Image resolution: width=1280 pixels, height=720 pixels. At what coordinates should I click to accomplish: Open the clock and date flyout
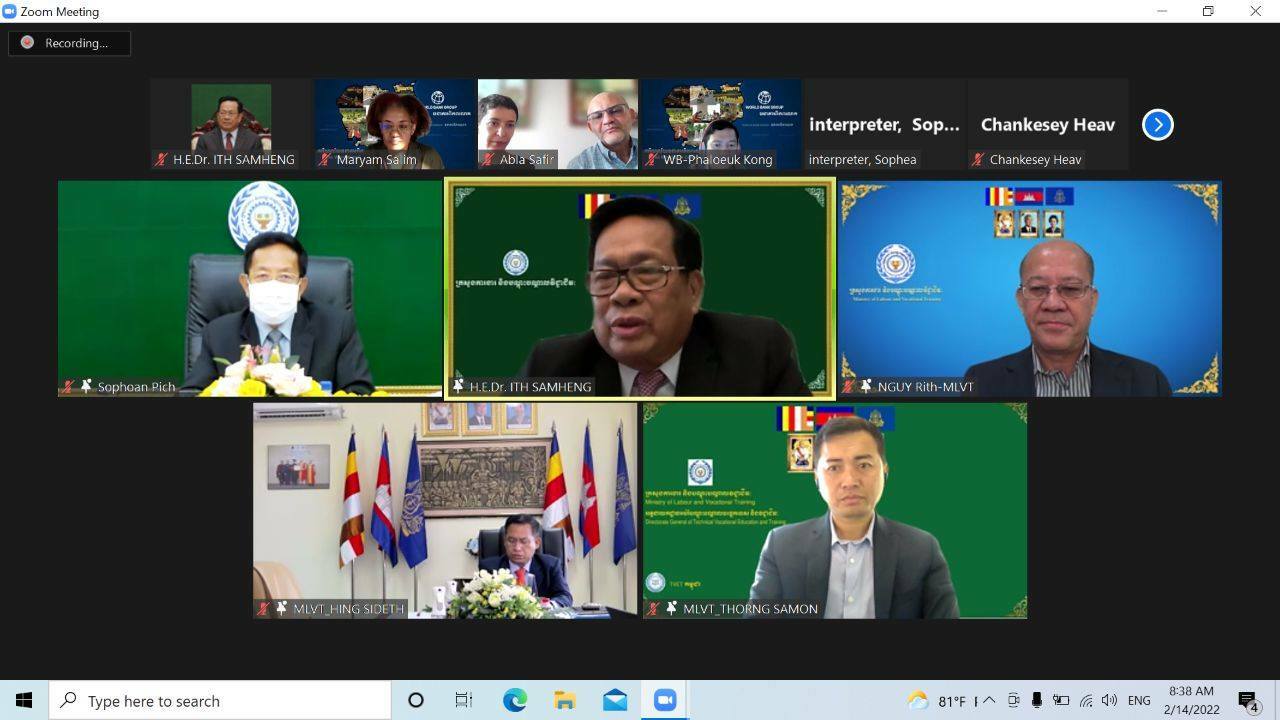1191,701
